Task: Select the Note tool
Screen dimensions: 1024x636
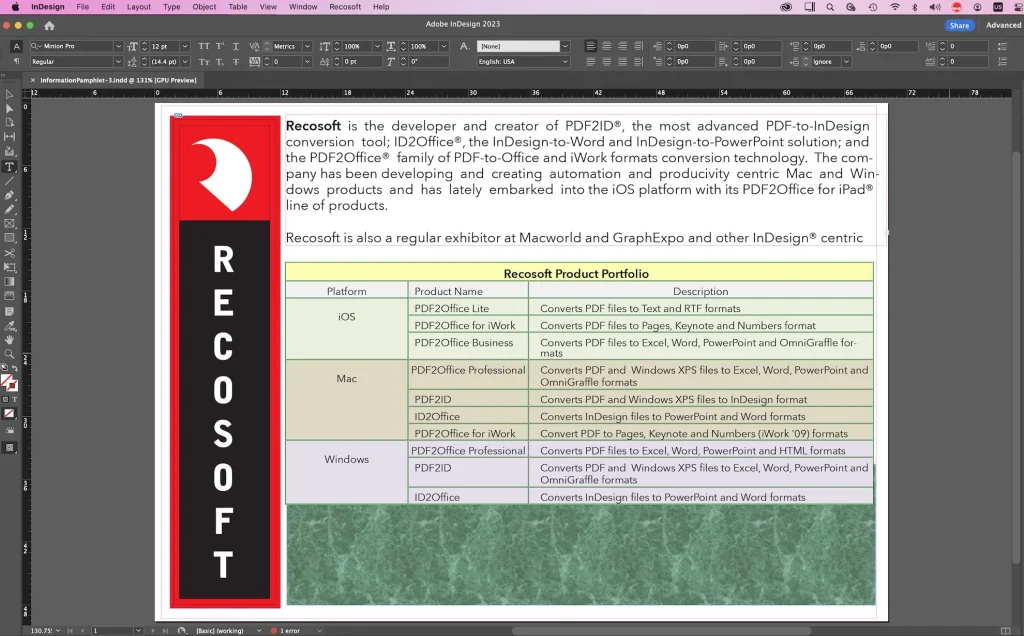Action: click(9, 311)
